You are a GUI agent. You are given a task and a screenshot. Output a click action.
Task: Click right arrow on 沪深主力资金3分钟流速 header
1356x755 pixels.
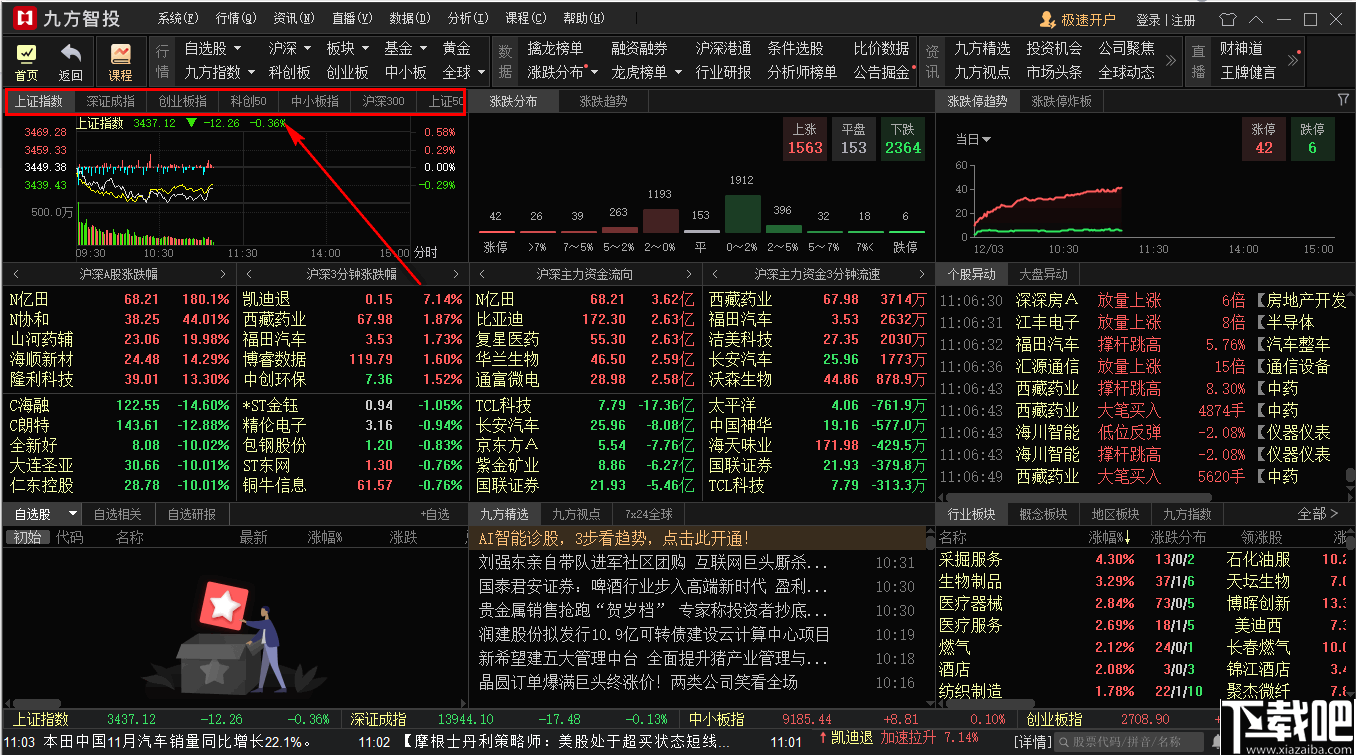[923, 274]
